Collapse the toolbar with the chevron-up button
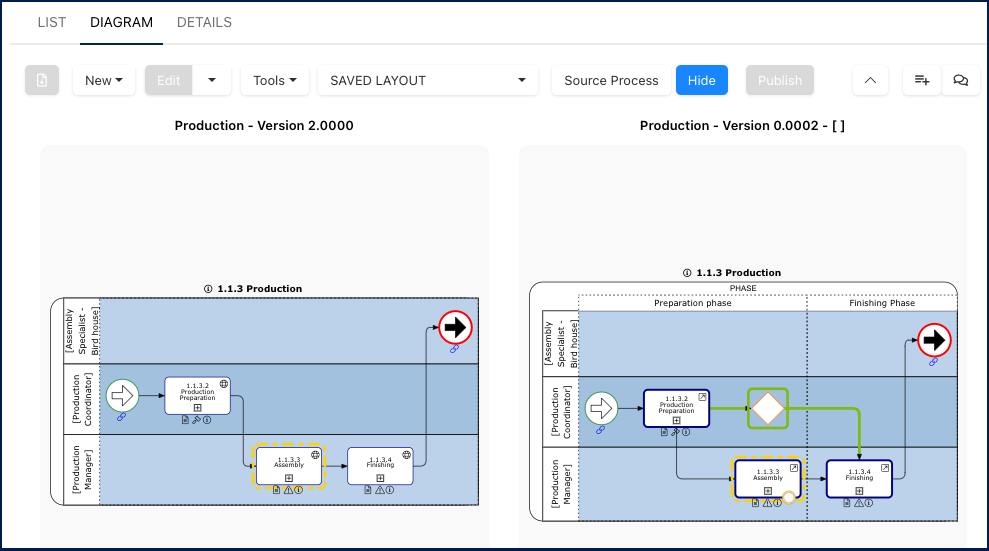 point(870,81)
